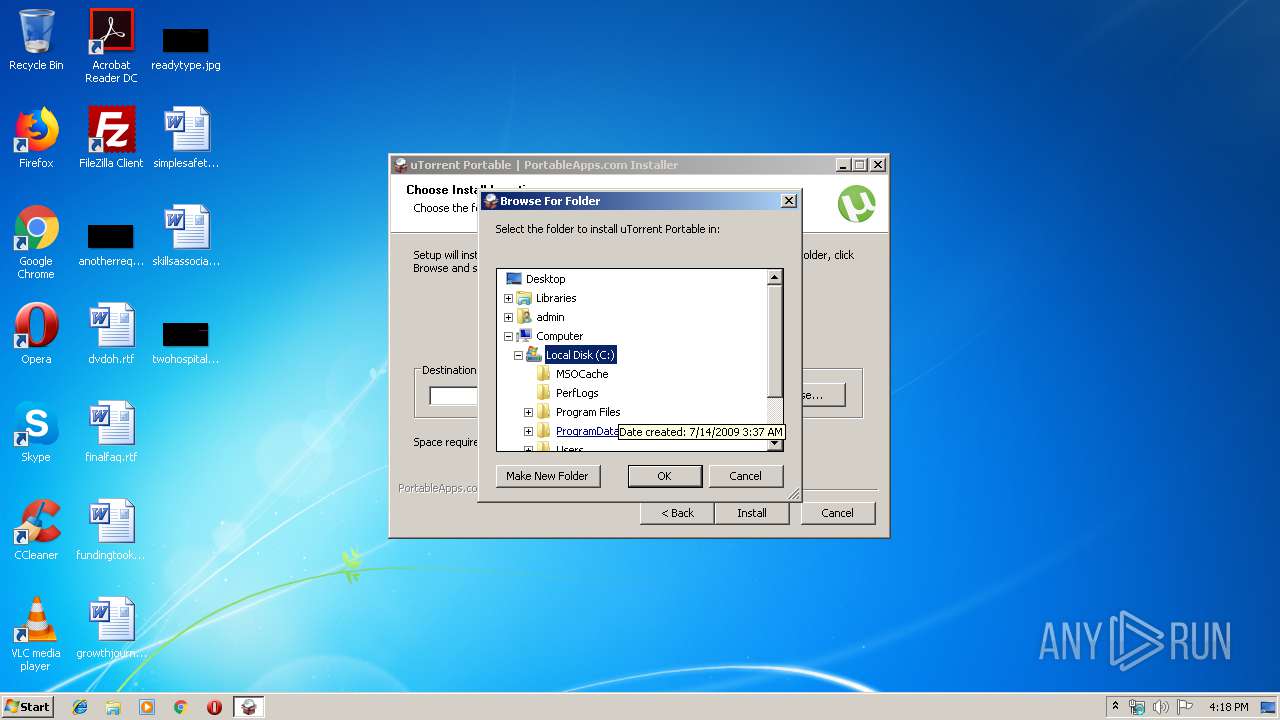
Task: Select the Program Files folder
Action: pos(588,412)
